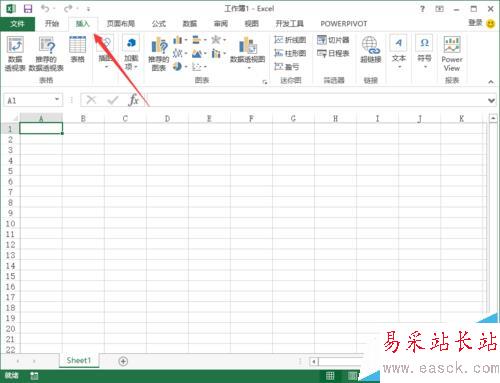Viewport: 500px width, 383px height.
Task: Insert a Power View report
Action: click(452, 53)
